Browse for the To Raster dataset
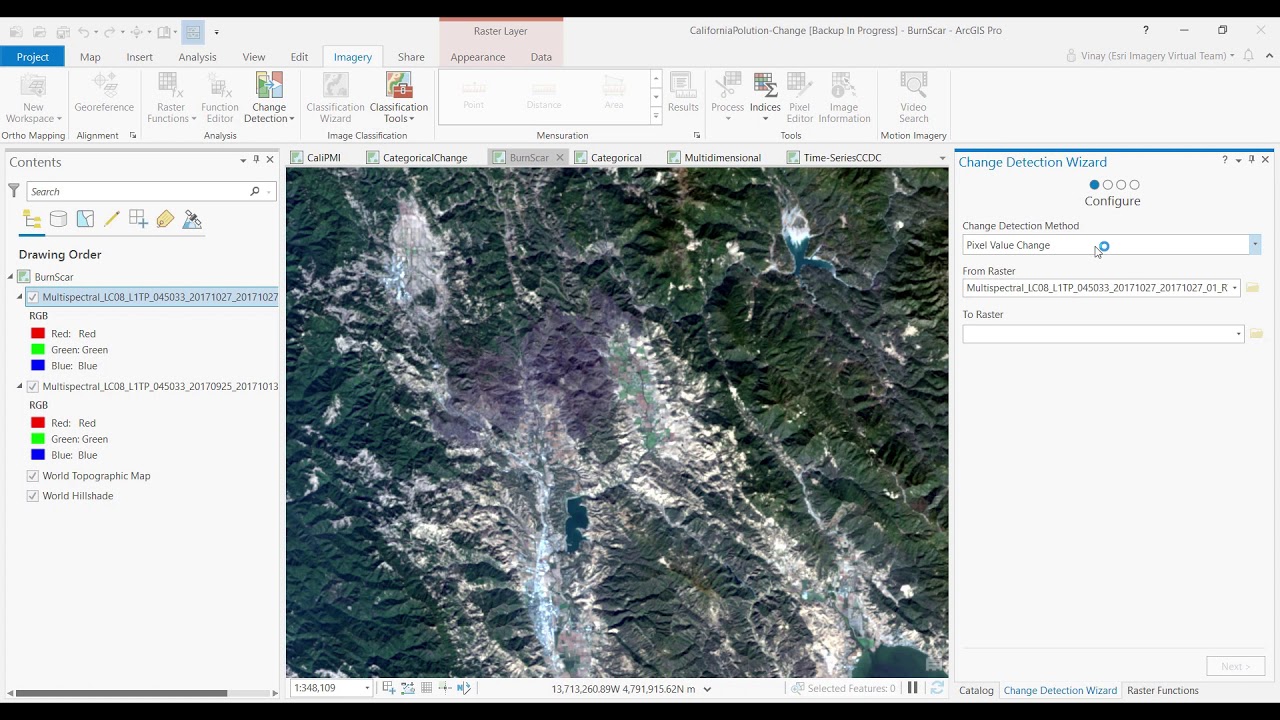 [x=1256, y=334]
